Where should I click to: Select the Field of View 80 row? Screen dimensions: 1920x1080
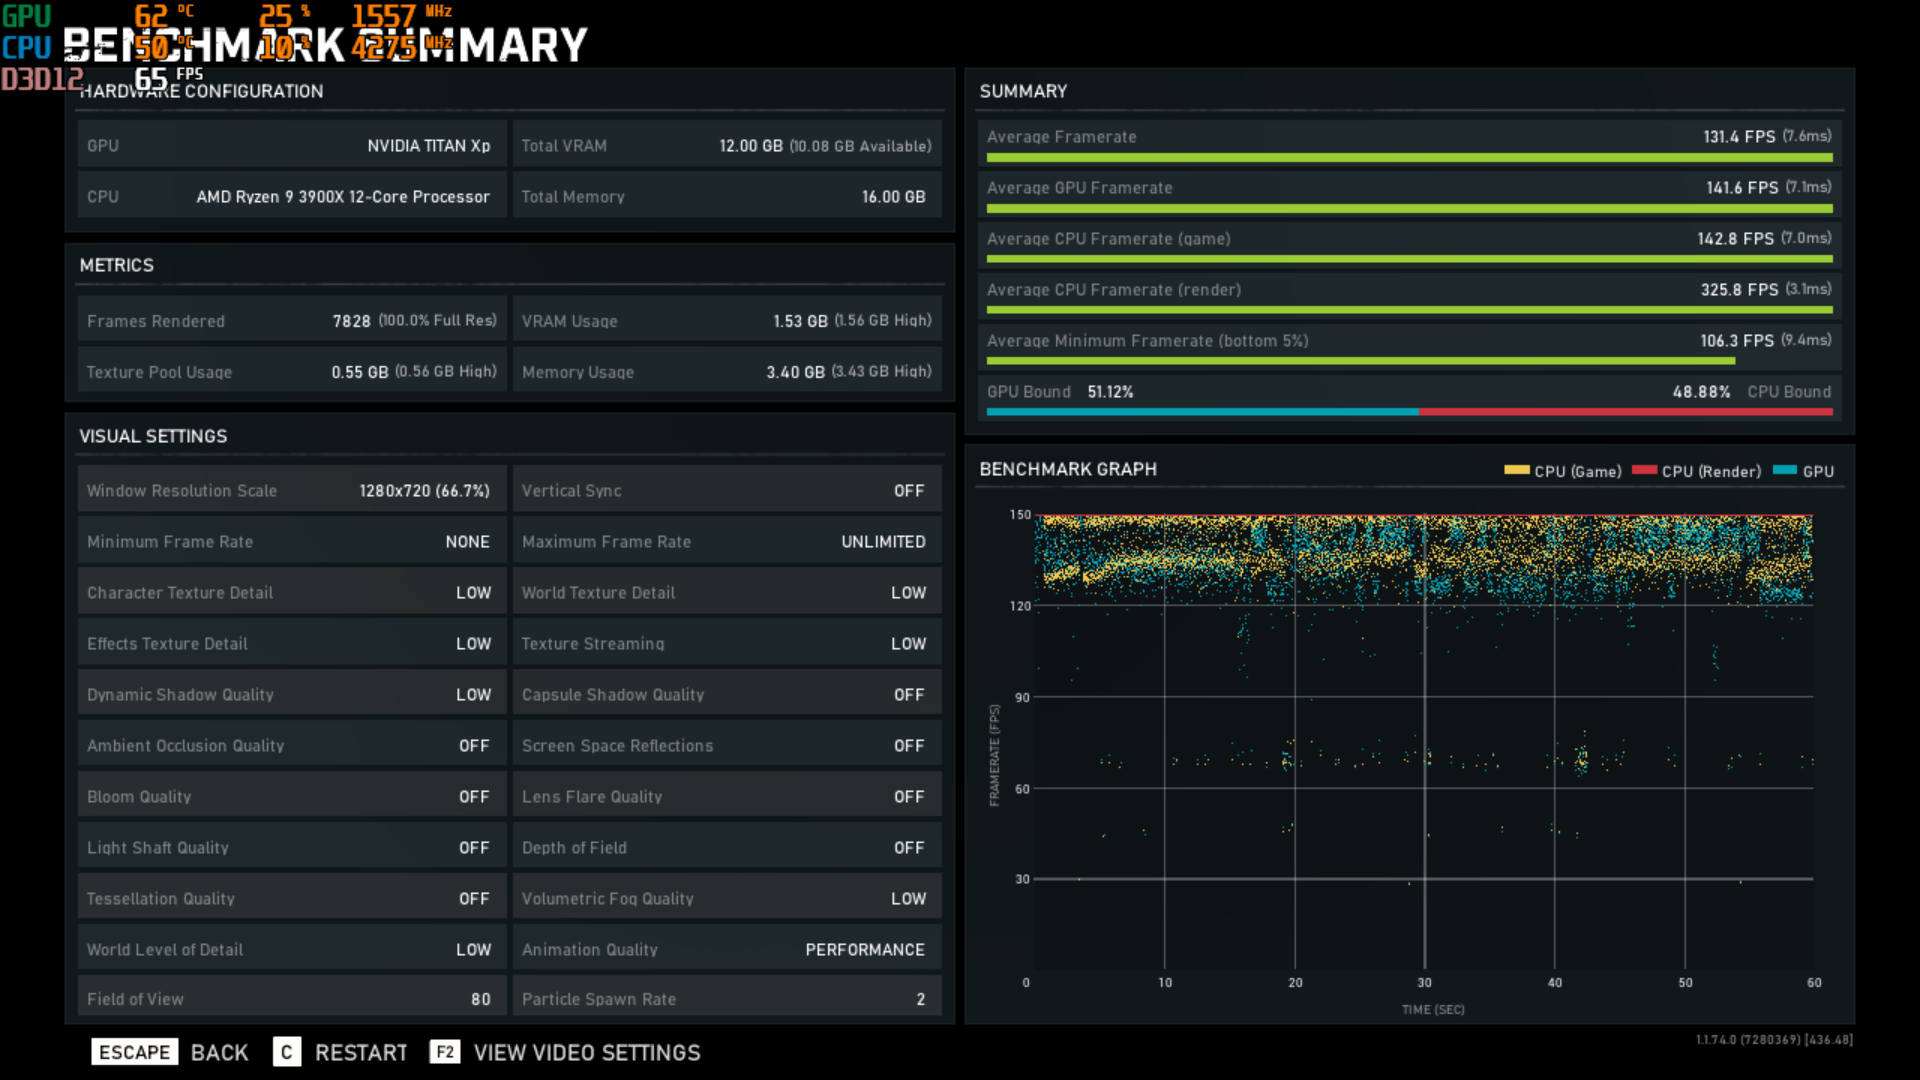[x=292, y=997]
